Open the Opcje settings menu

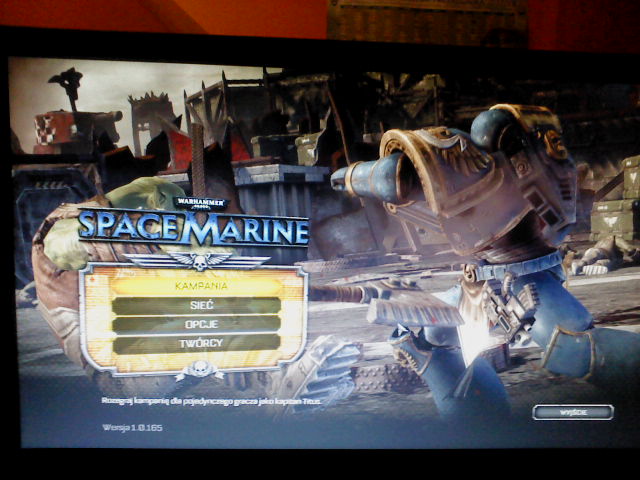tap(195, 324)
